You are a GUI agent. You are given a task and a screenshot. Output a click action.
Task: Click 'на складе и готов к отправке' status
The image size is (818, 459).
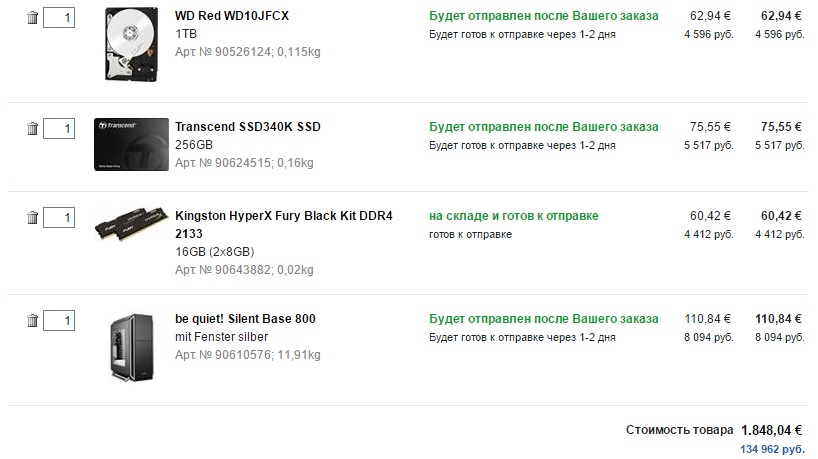coord(514,216)
